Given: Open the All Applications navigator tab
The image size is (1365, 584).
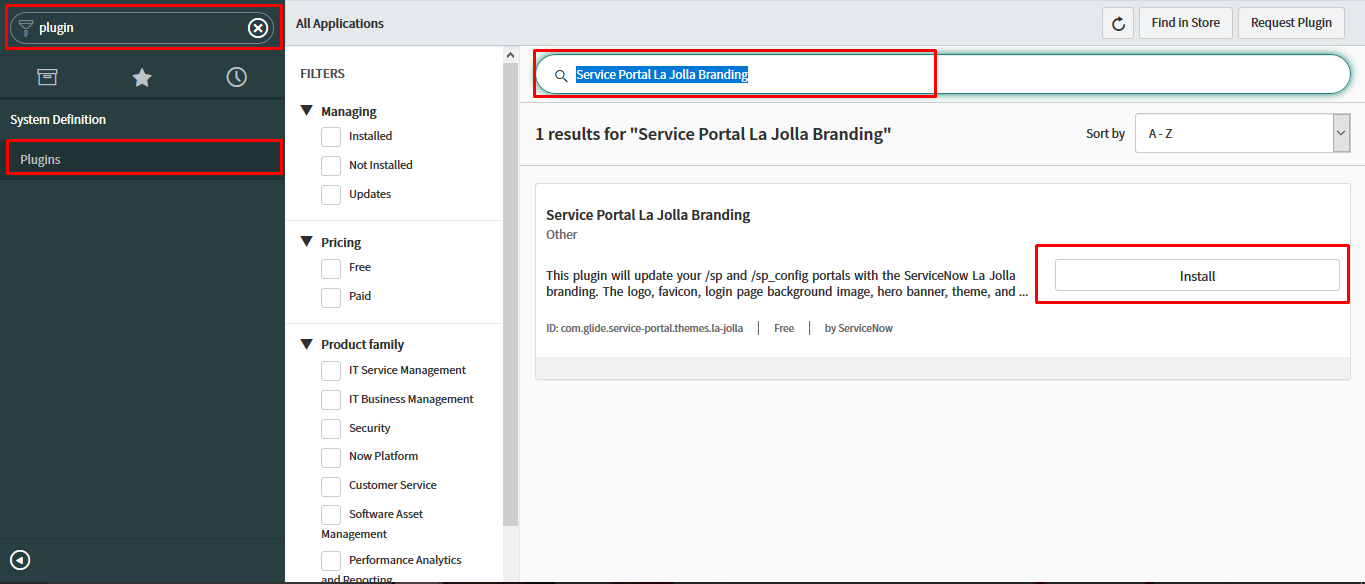Looking at the screenshot, I should click(x=47, y=77).
